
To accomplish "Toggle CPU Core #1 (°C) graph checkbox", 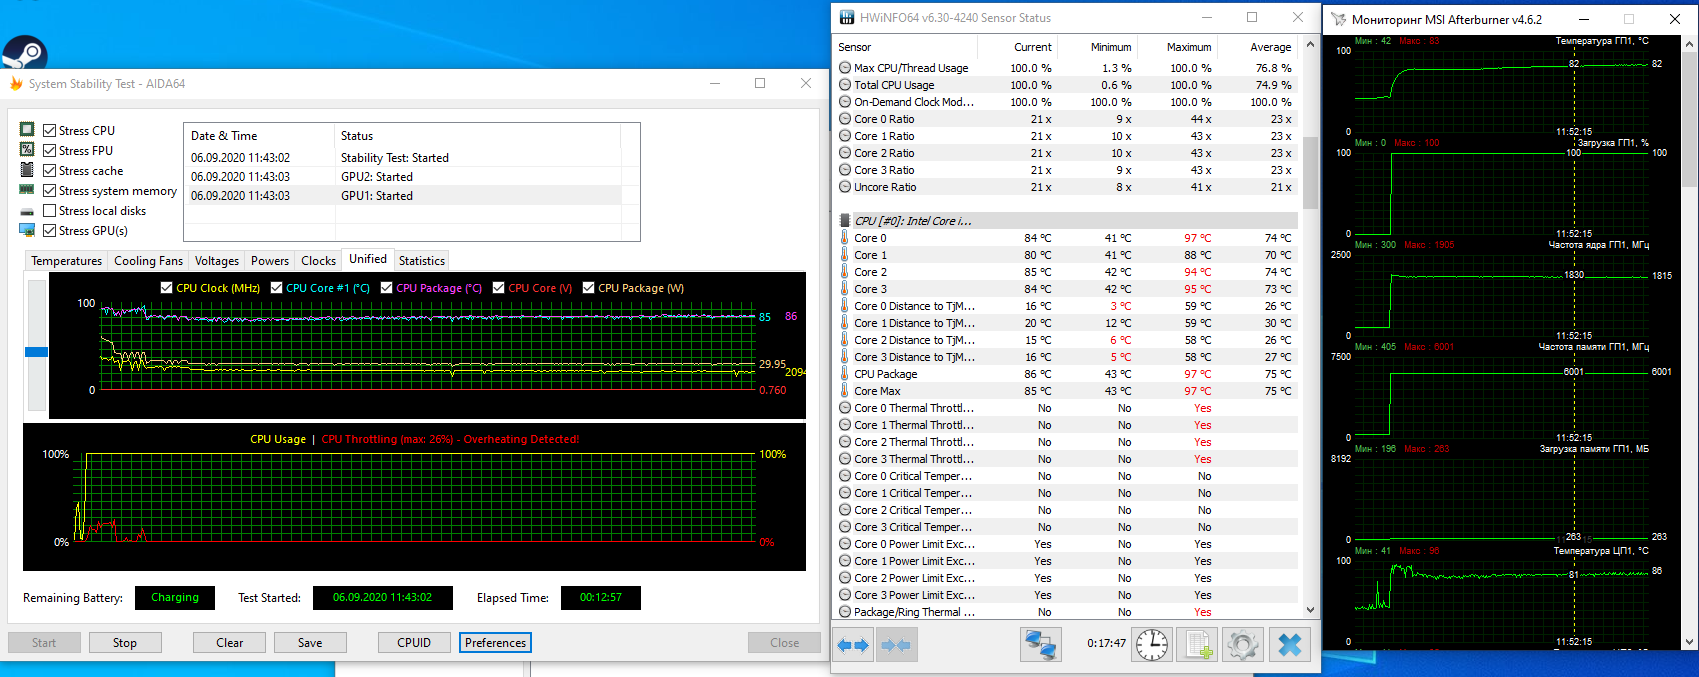I will coord(276,288).
